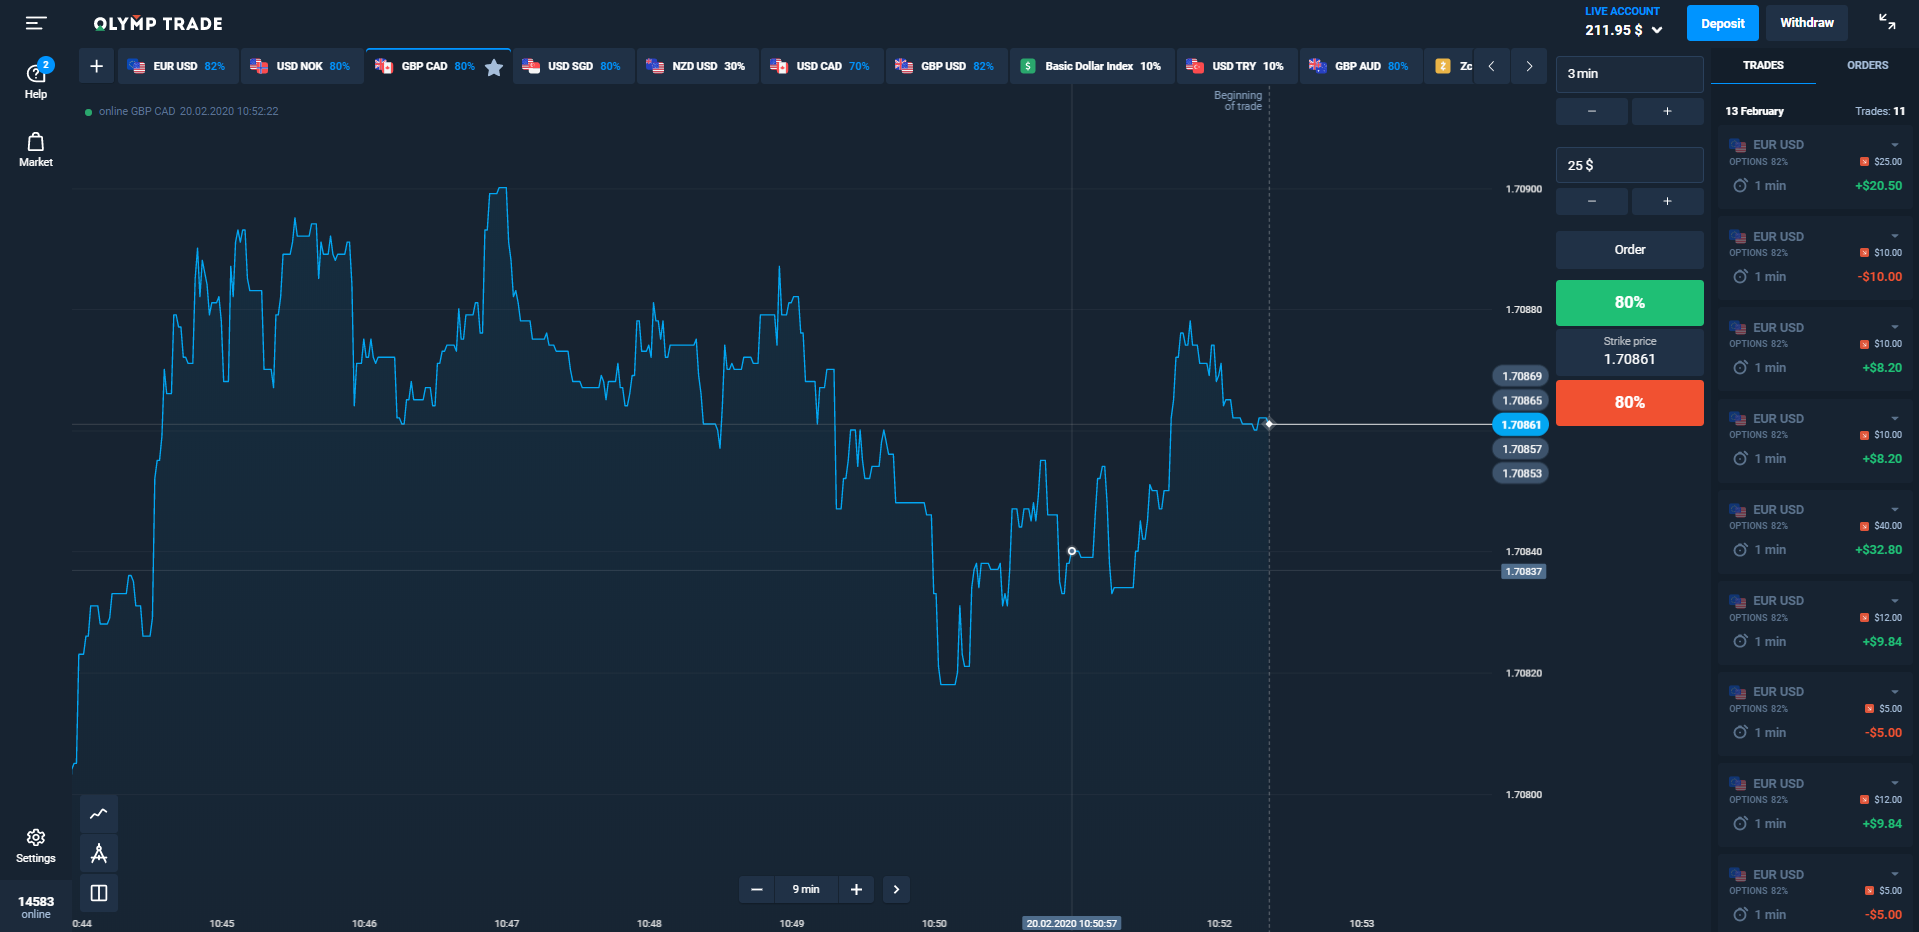Open the hamburger menu icon

36,23
